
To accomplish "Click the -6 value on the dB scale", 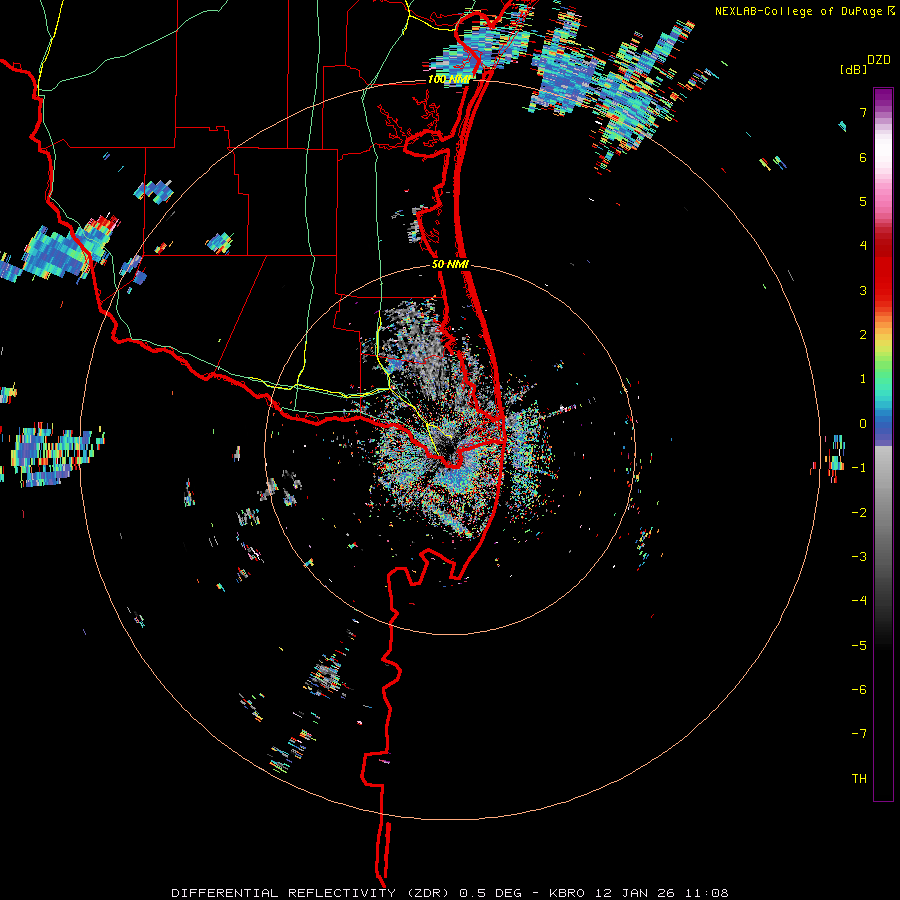I will (x=859, y=690).
